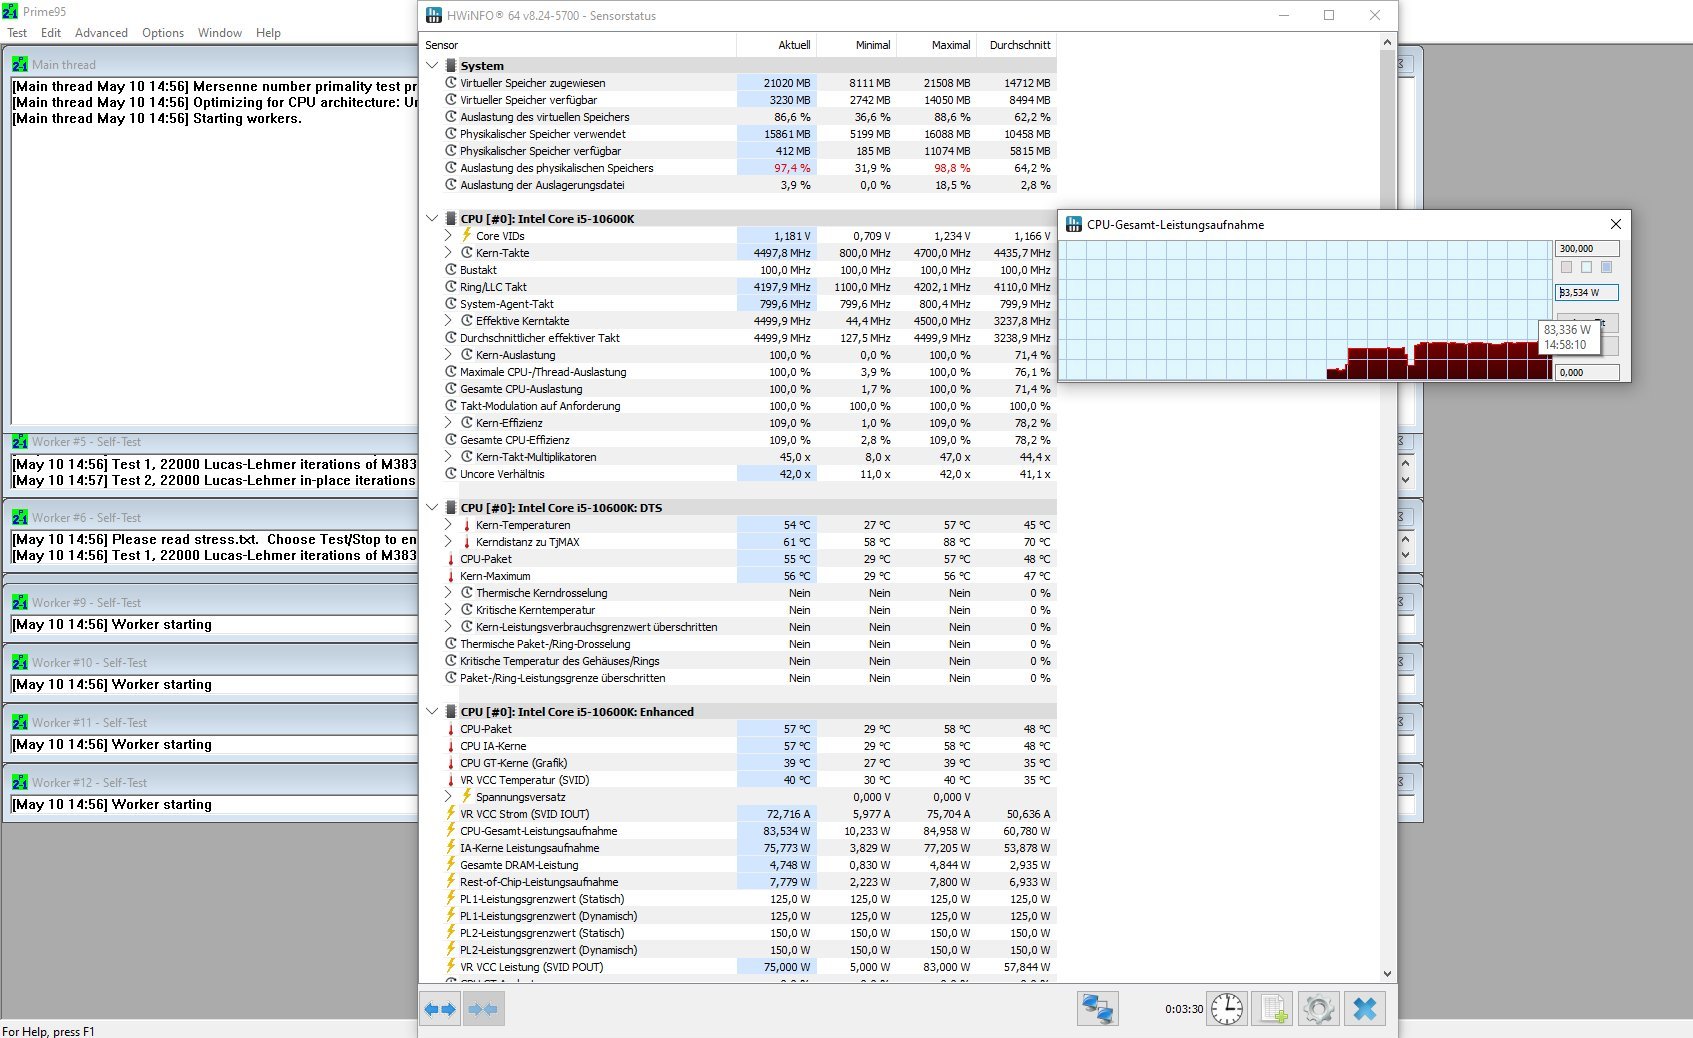Click the Worker #5 Self-Test window icon
Viewport: 1693px width, 1038px height.
click(x=20, y=441)
